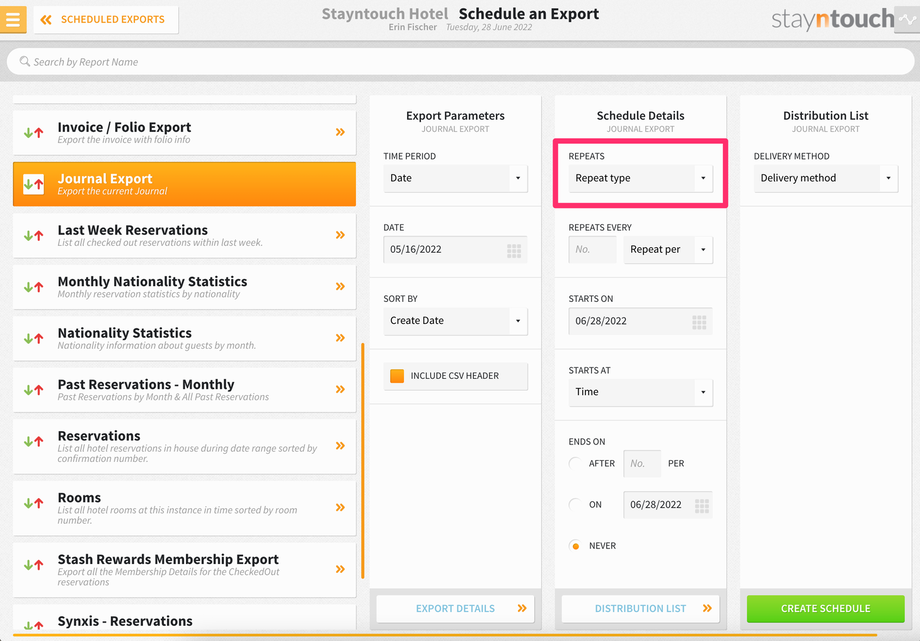Click Last Week Reservations double chevron
This screenshot has width=920, height=641.
pos(340,235)
